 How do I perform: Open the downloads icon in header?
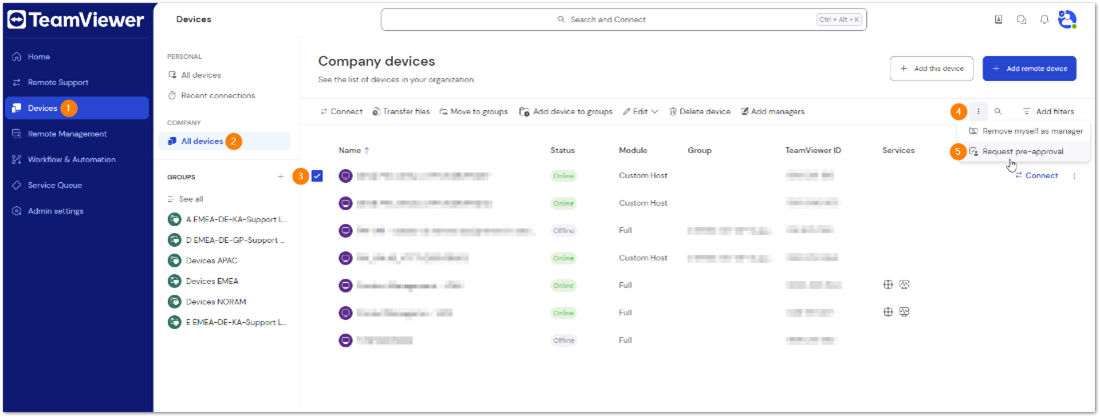click(998, 20)
